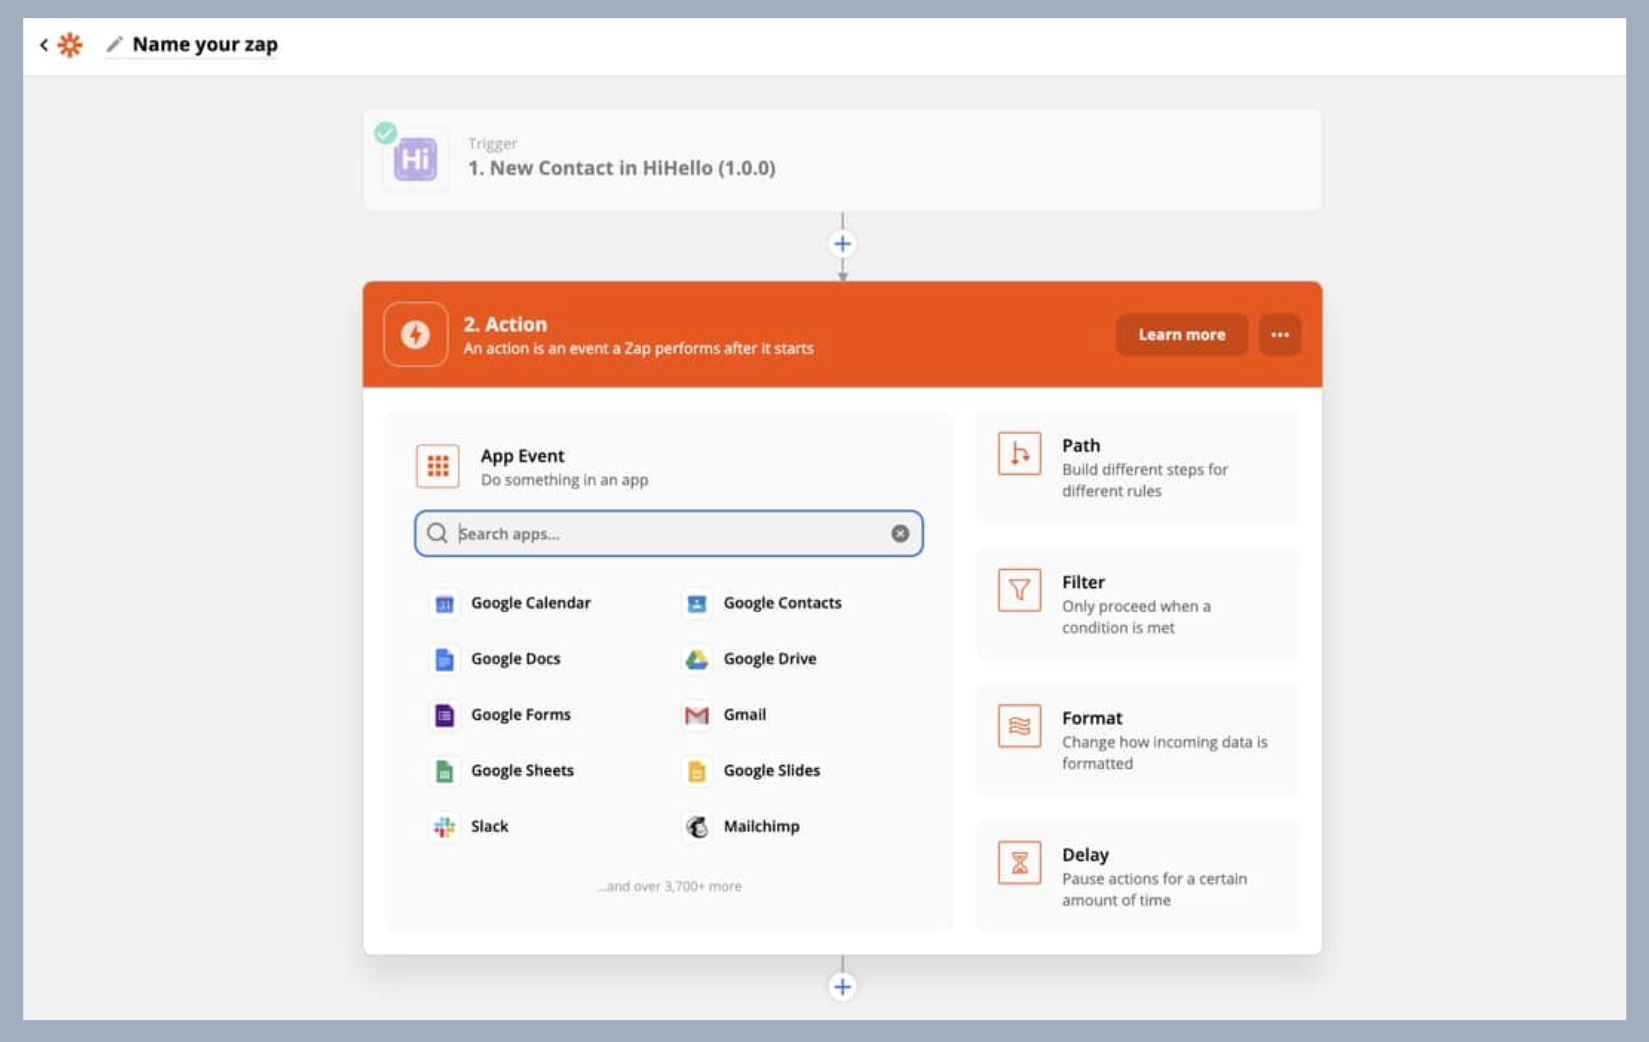Select the Path option title
The height and width of the screenshot is (1042, 1649).
[x=1081, y=445]
